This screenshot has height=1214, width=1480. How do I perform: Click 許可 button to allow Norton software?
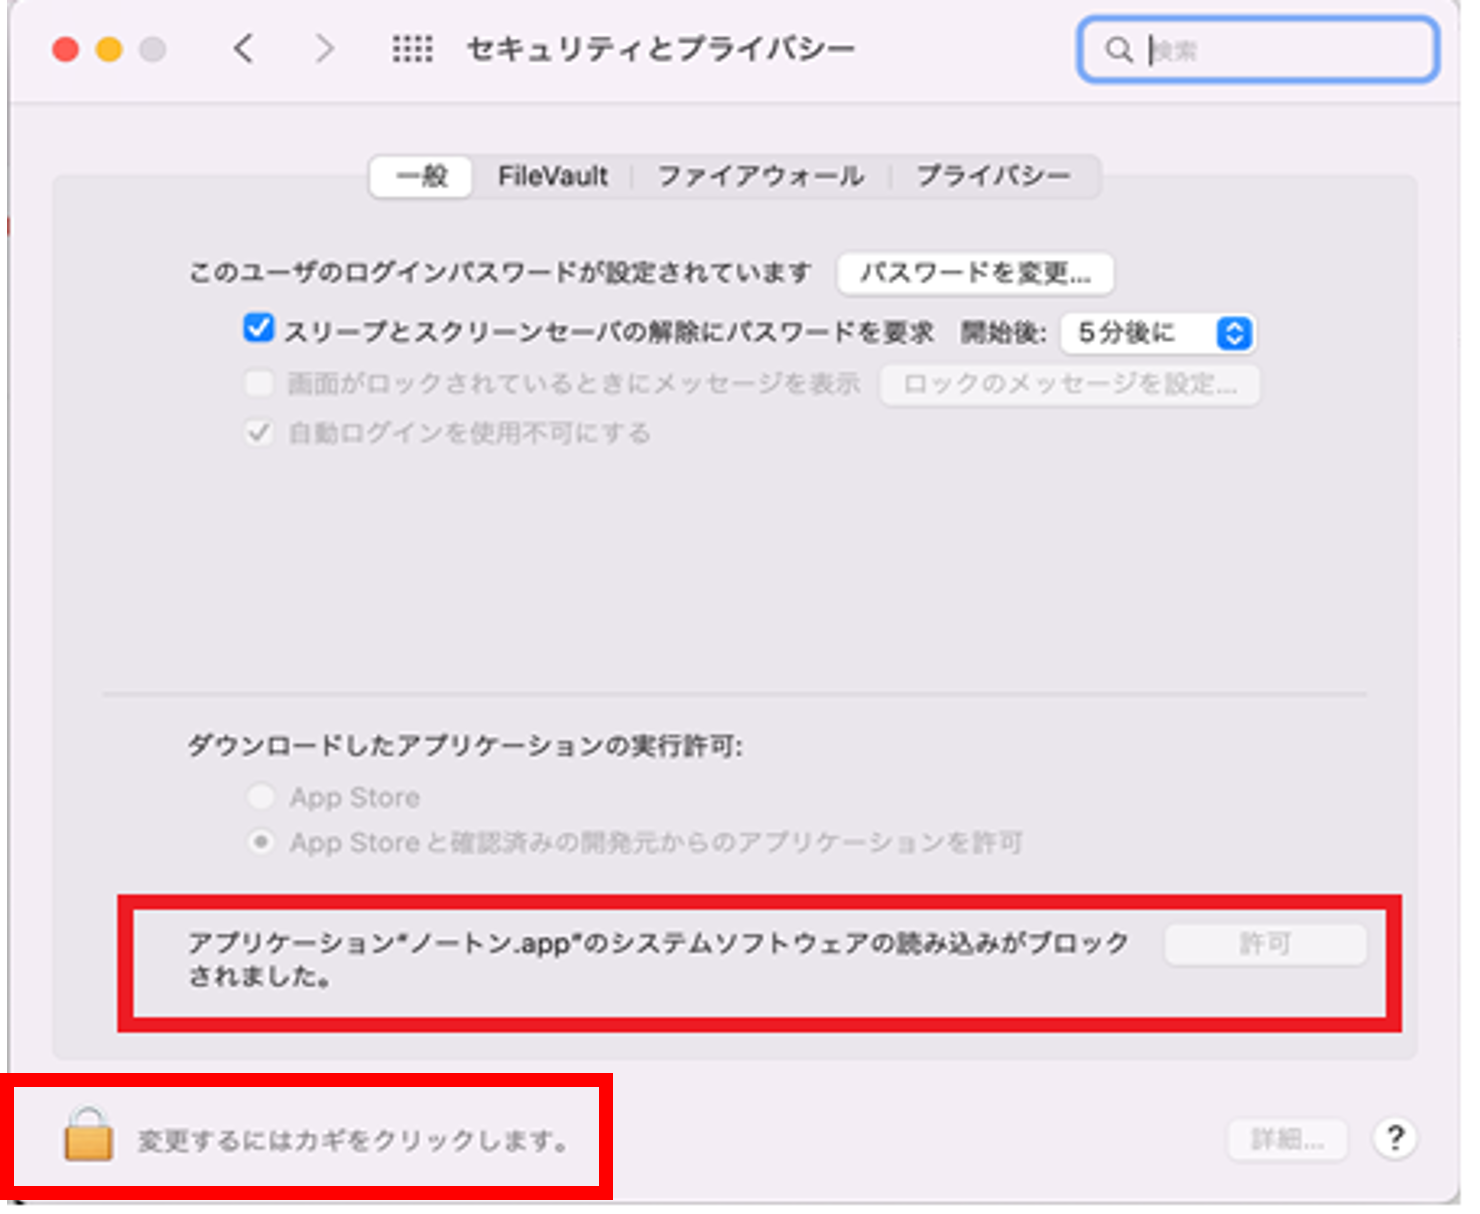click(1265, 944)
